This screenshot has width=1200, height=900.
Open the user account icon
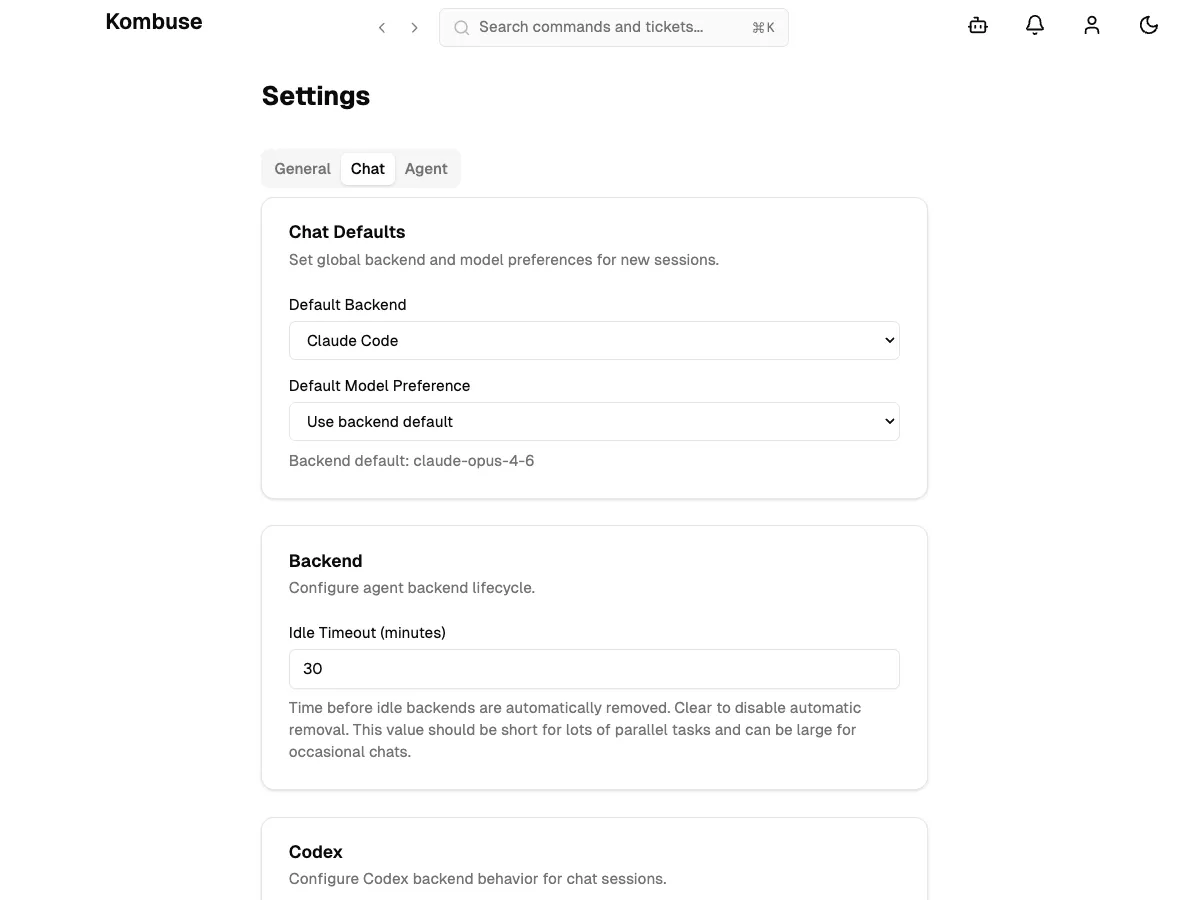point(1091,25)
